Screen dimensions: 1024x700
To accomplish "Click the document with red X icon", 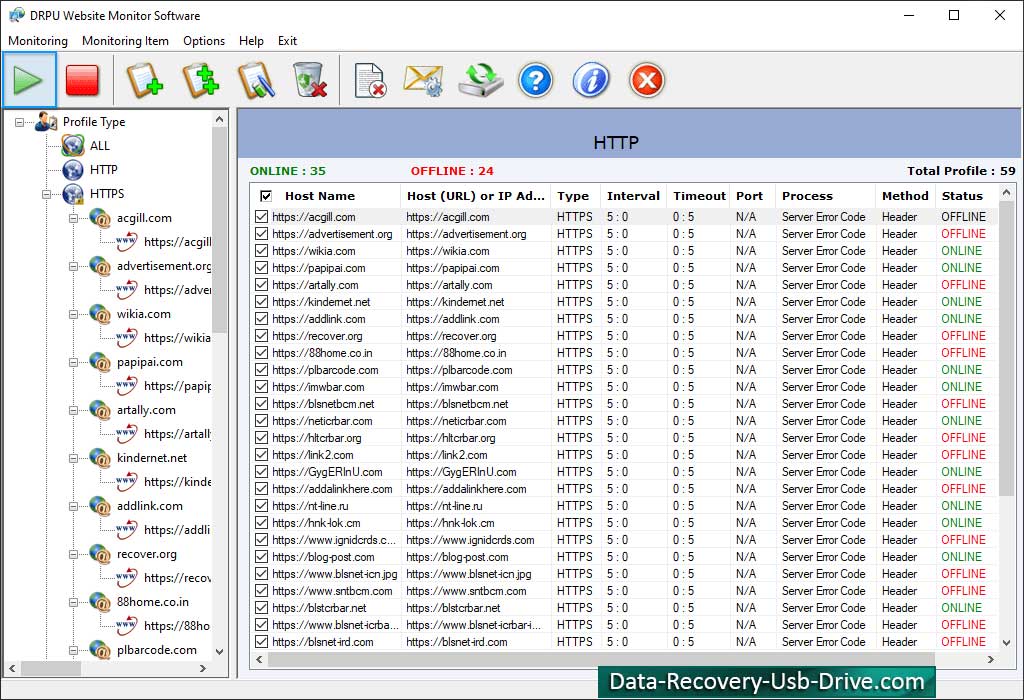I will tap(370, 80).
